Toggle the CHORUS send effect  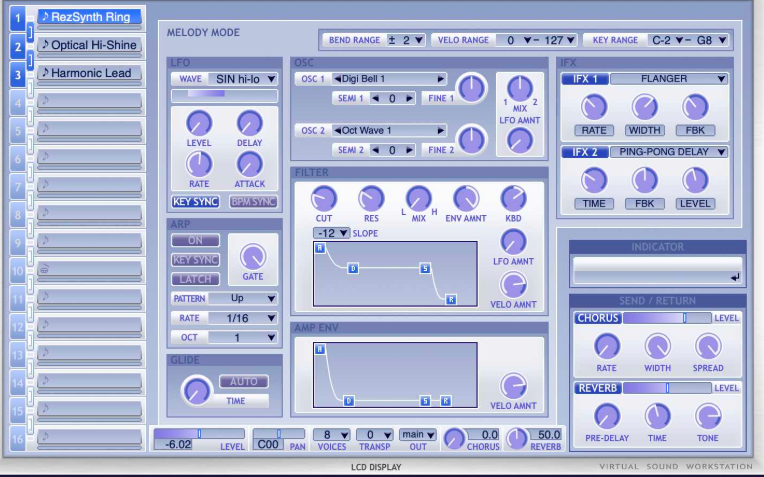(598, 318)
